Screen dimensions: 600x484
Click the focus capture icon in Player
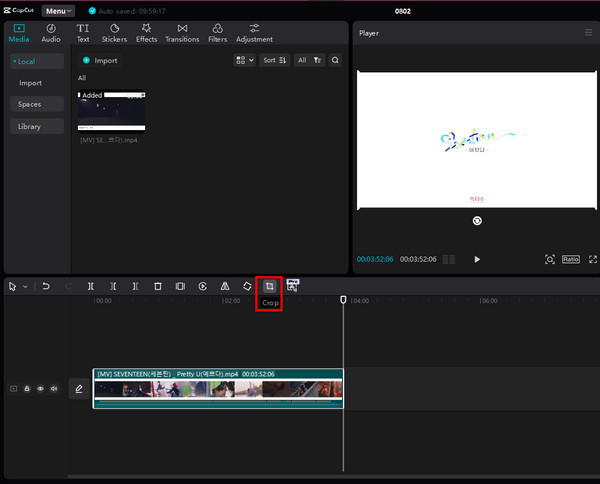(x=549, y=259)
